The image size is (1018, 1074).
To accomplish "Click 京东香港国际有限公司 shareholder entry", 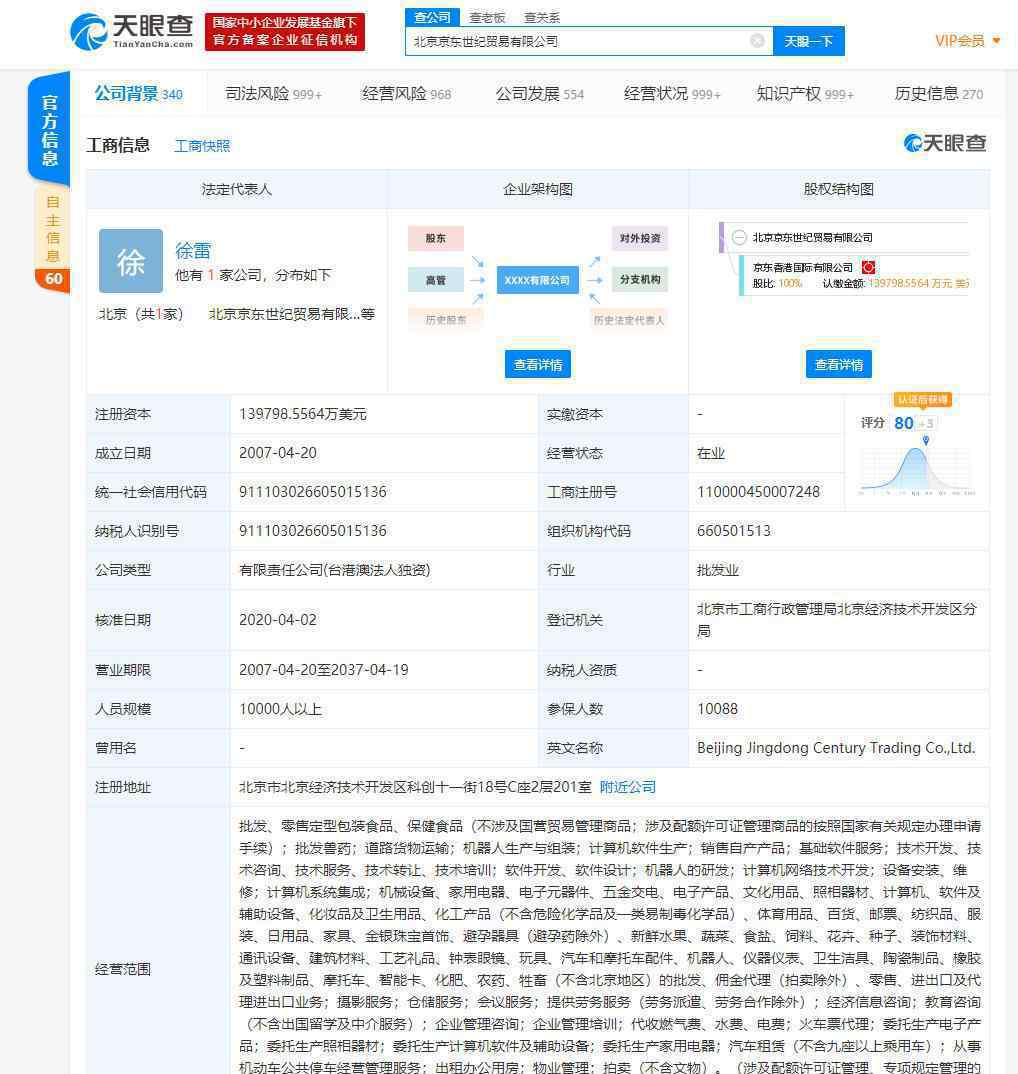I will point(802,267).
